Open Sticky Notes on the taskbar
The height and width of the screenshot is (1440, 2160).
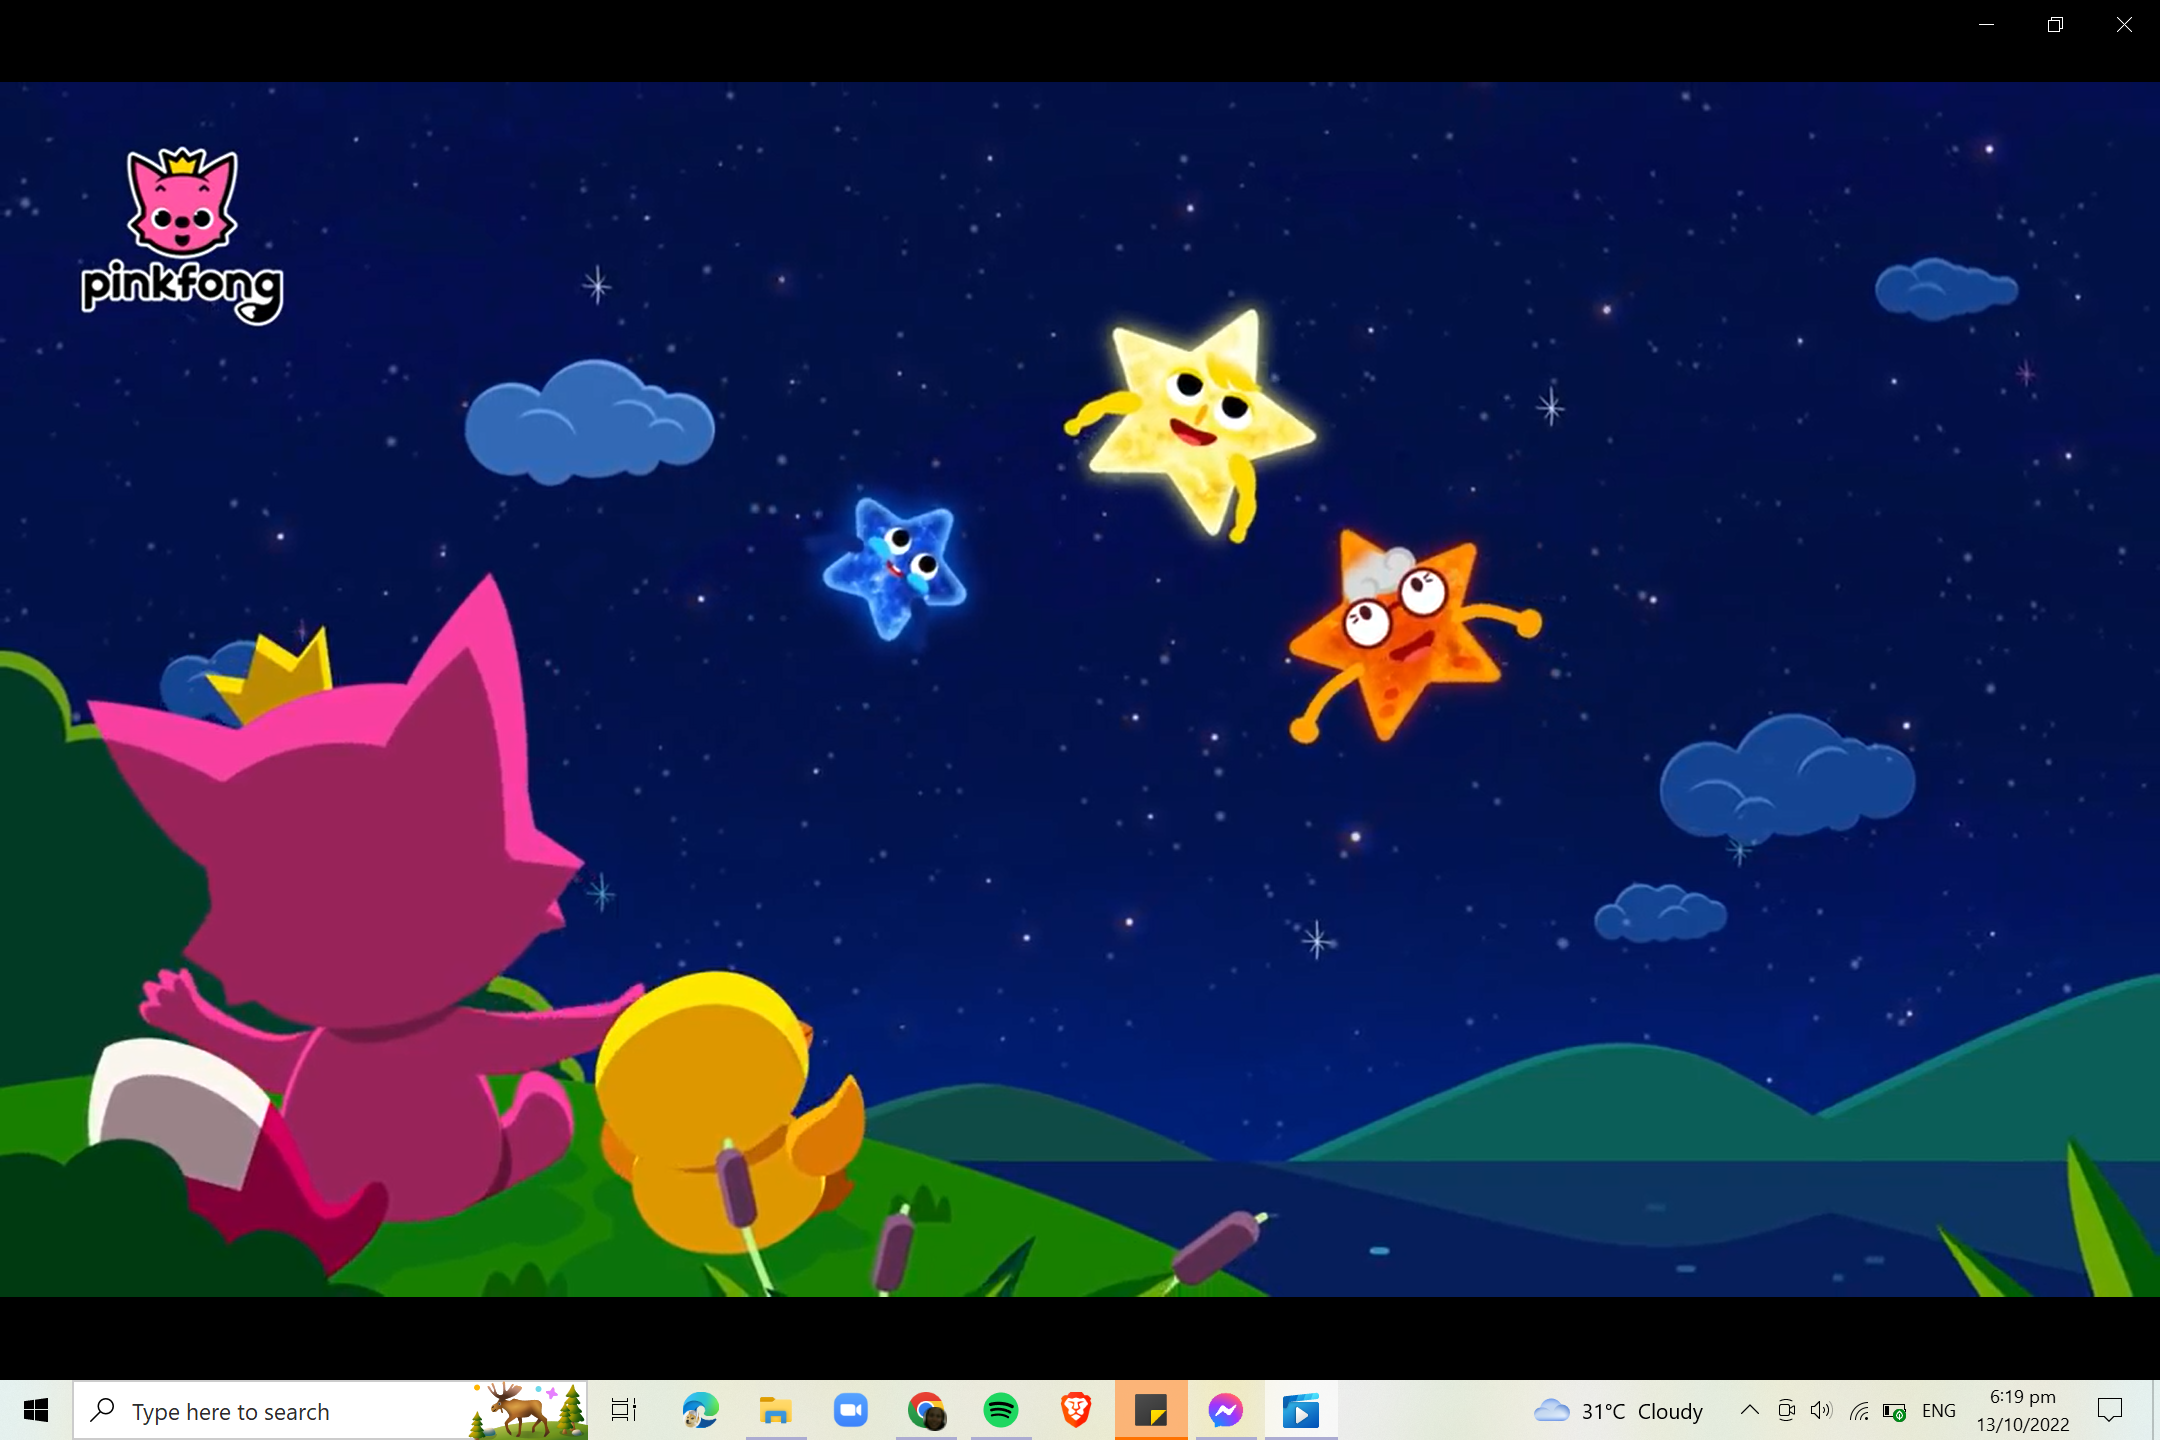click(x=1151, y=1410)
